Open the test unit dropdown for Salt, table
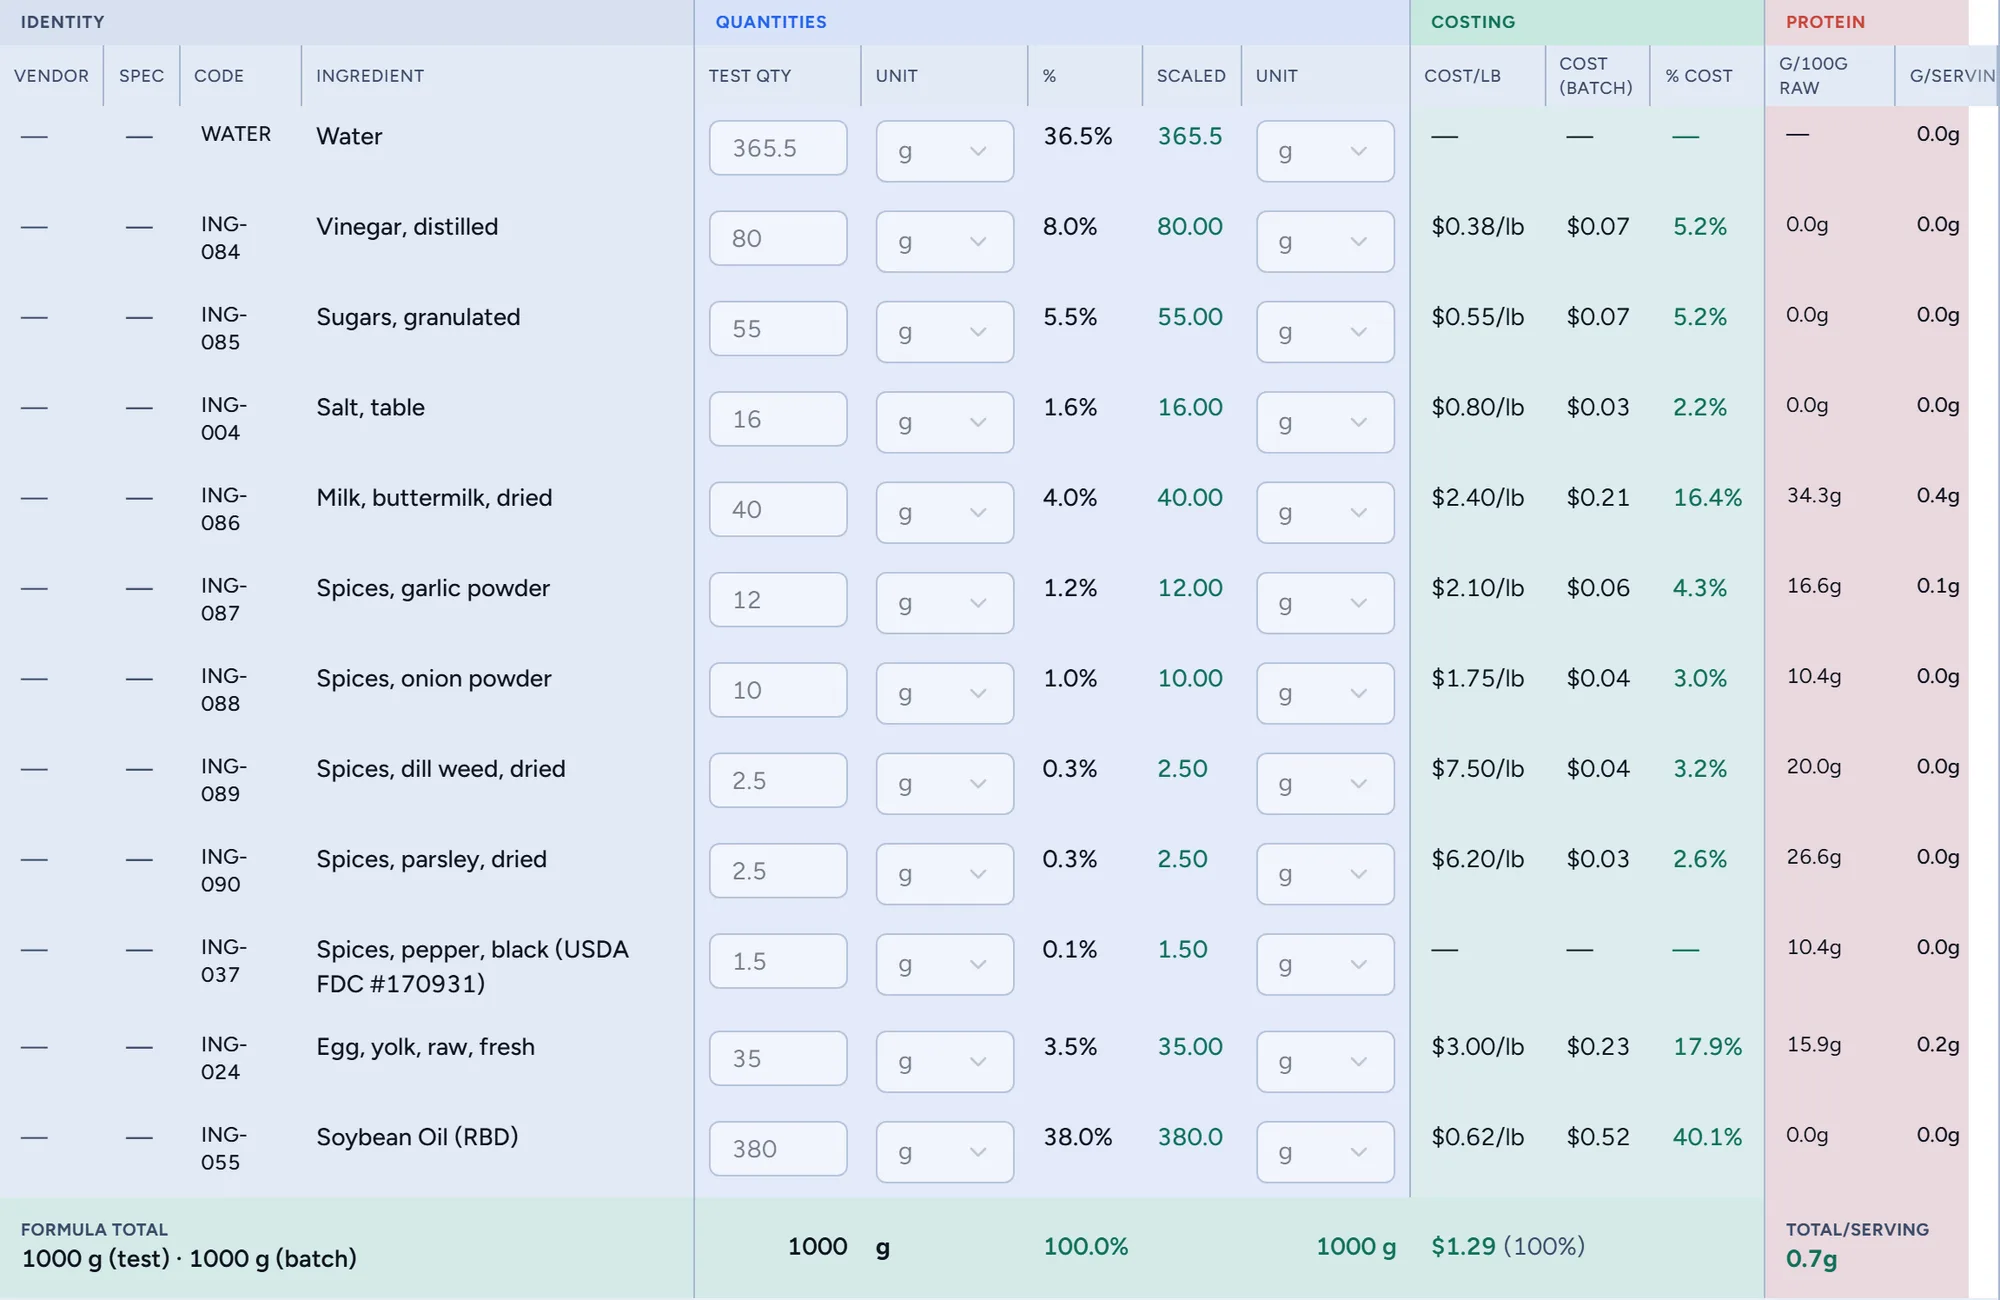The height and width of the screenshot is (1300, 2000). tap(944, 422)
